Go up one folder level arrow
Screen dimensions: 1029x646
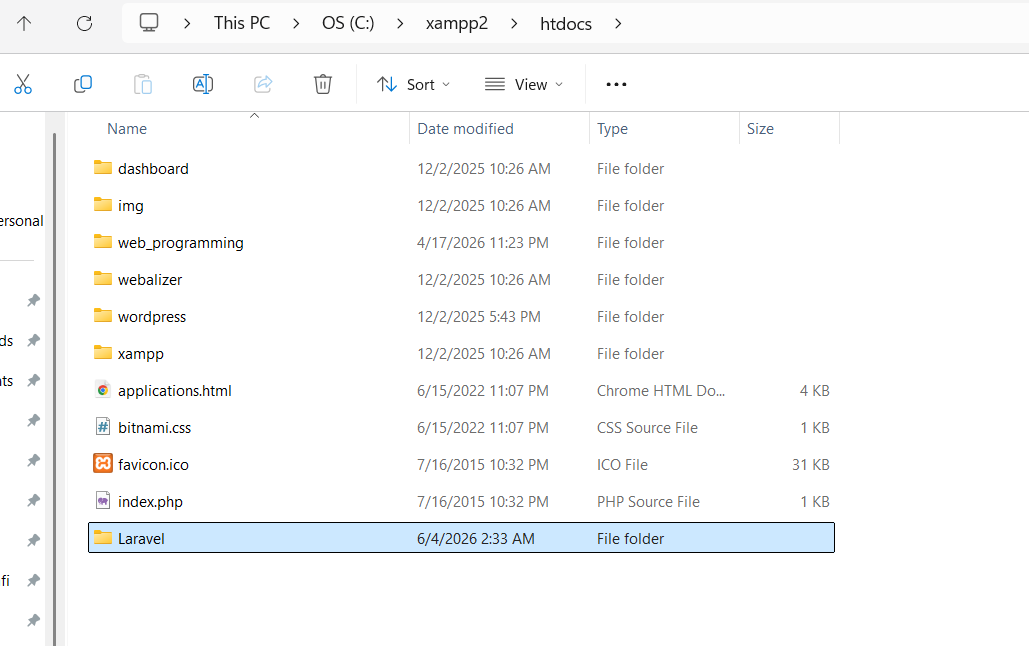(x=24, y=24)
